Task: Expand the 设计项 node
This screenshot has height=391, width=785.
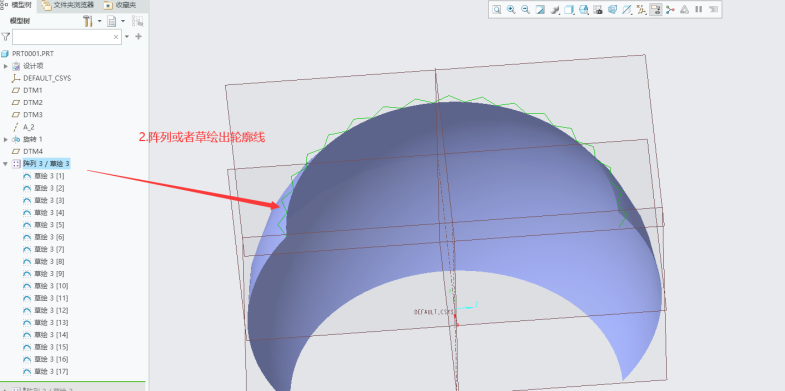Action: point(6,66)
